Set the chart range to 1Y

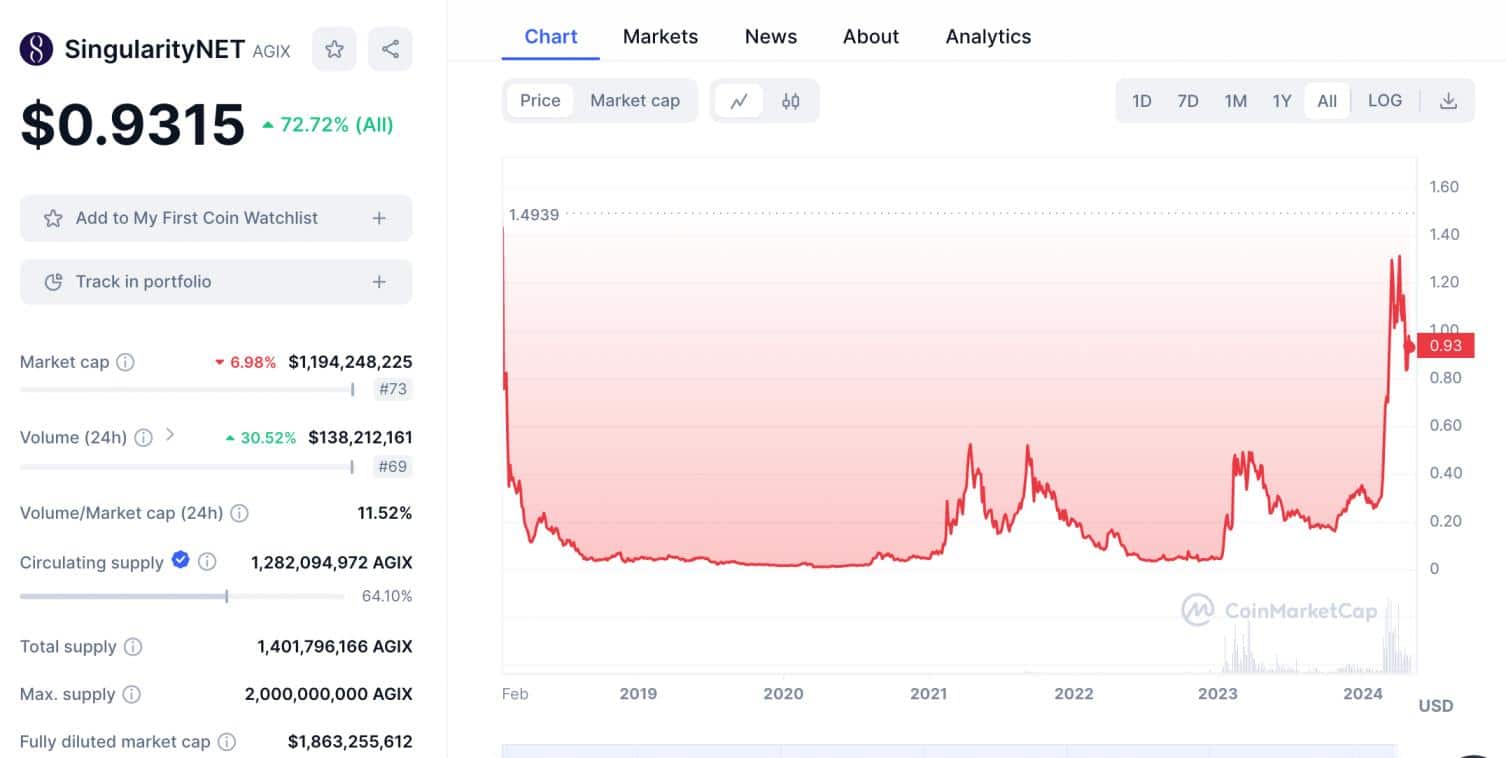1282,101
